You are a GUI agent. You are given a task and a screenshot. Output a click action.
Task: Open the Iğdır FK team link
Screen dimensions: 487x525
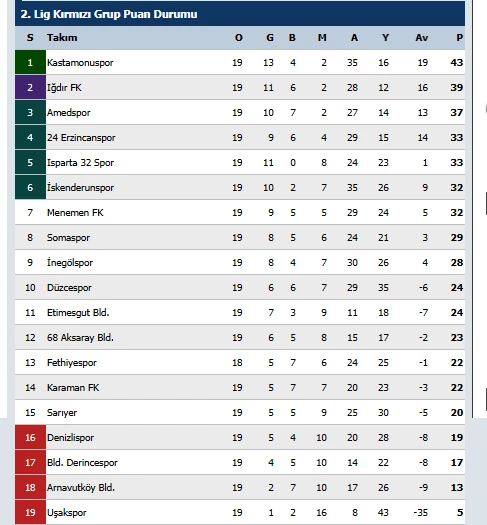tap(64, 87)
